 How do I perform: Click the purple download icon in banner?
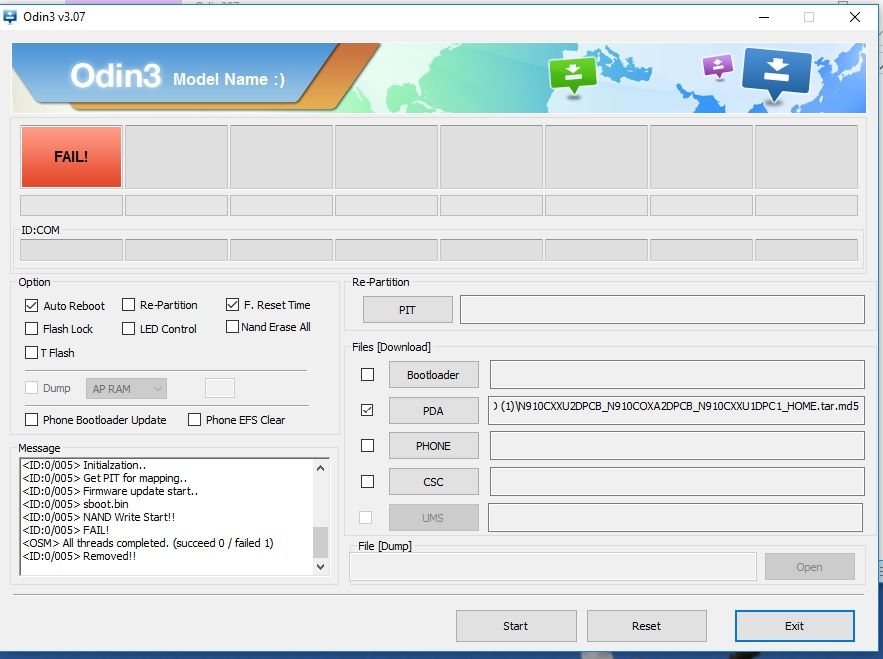point(718,66)
